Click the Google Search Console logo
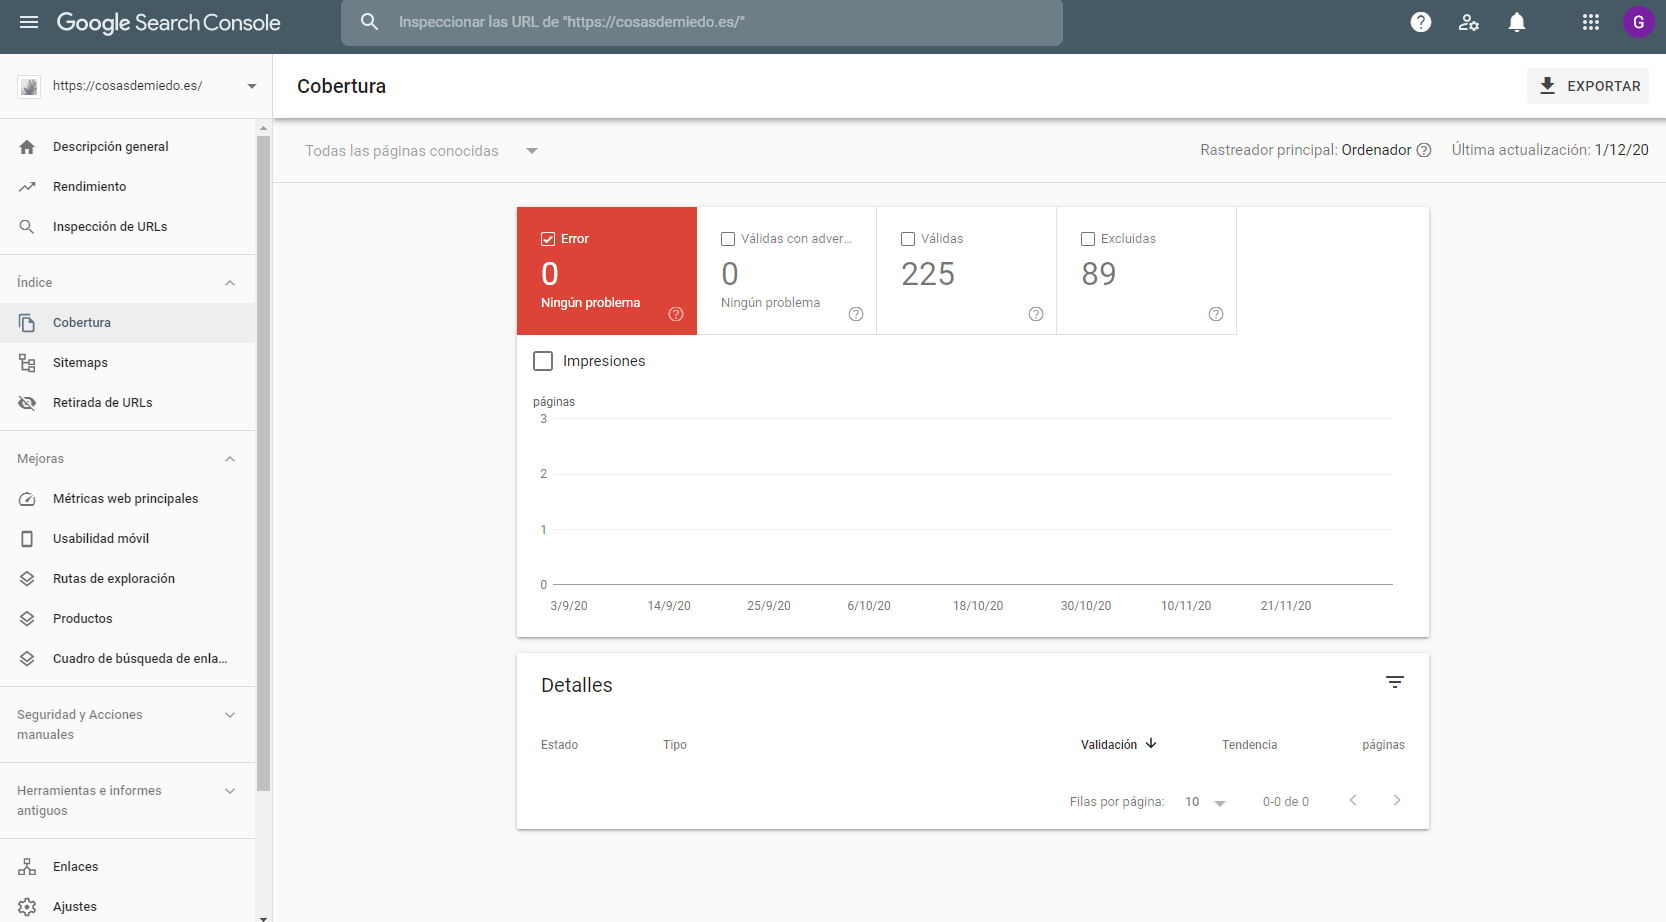1666x922 pixels. coord(168,22)
